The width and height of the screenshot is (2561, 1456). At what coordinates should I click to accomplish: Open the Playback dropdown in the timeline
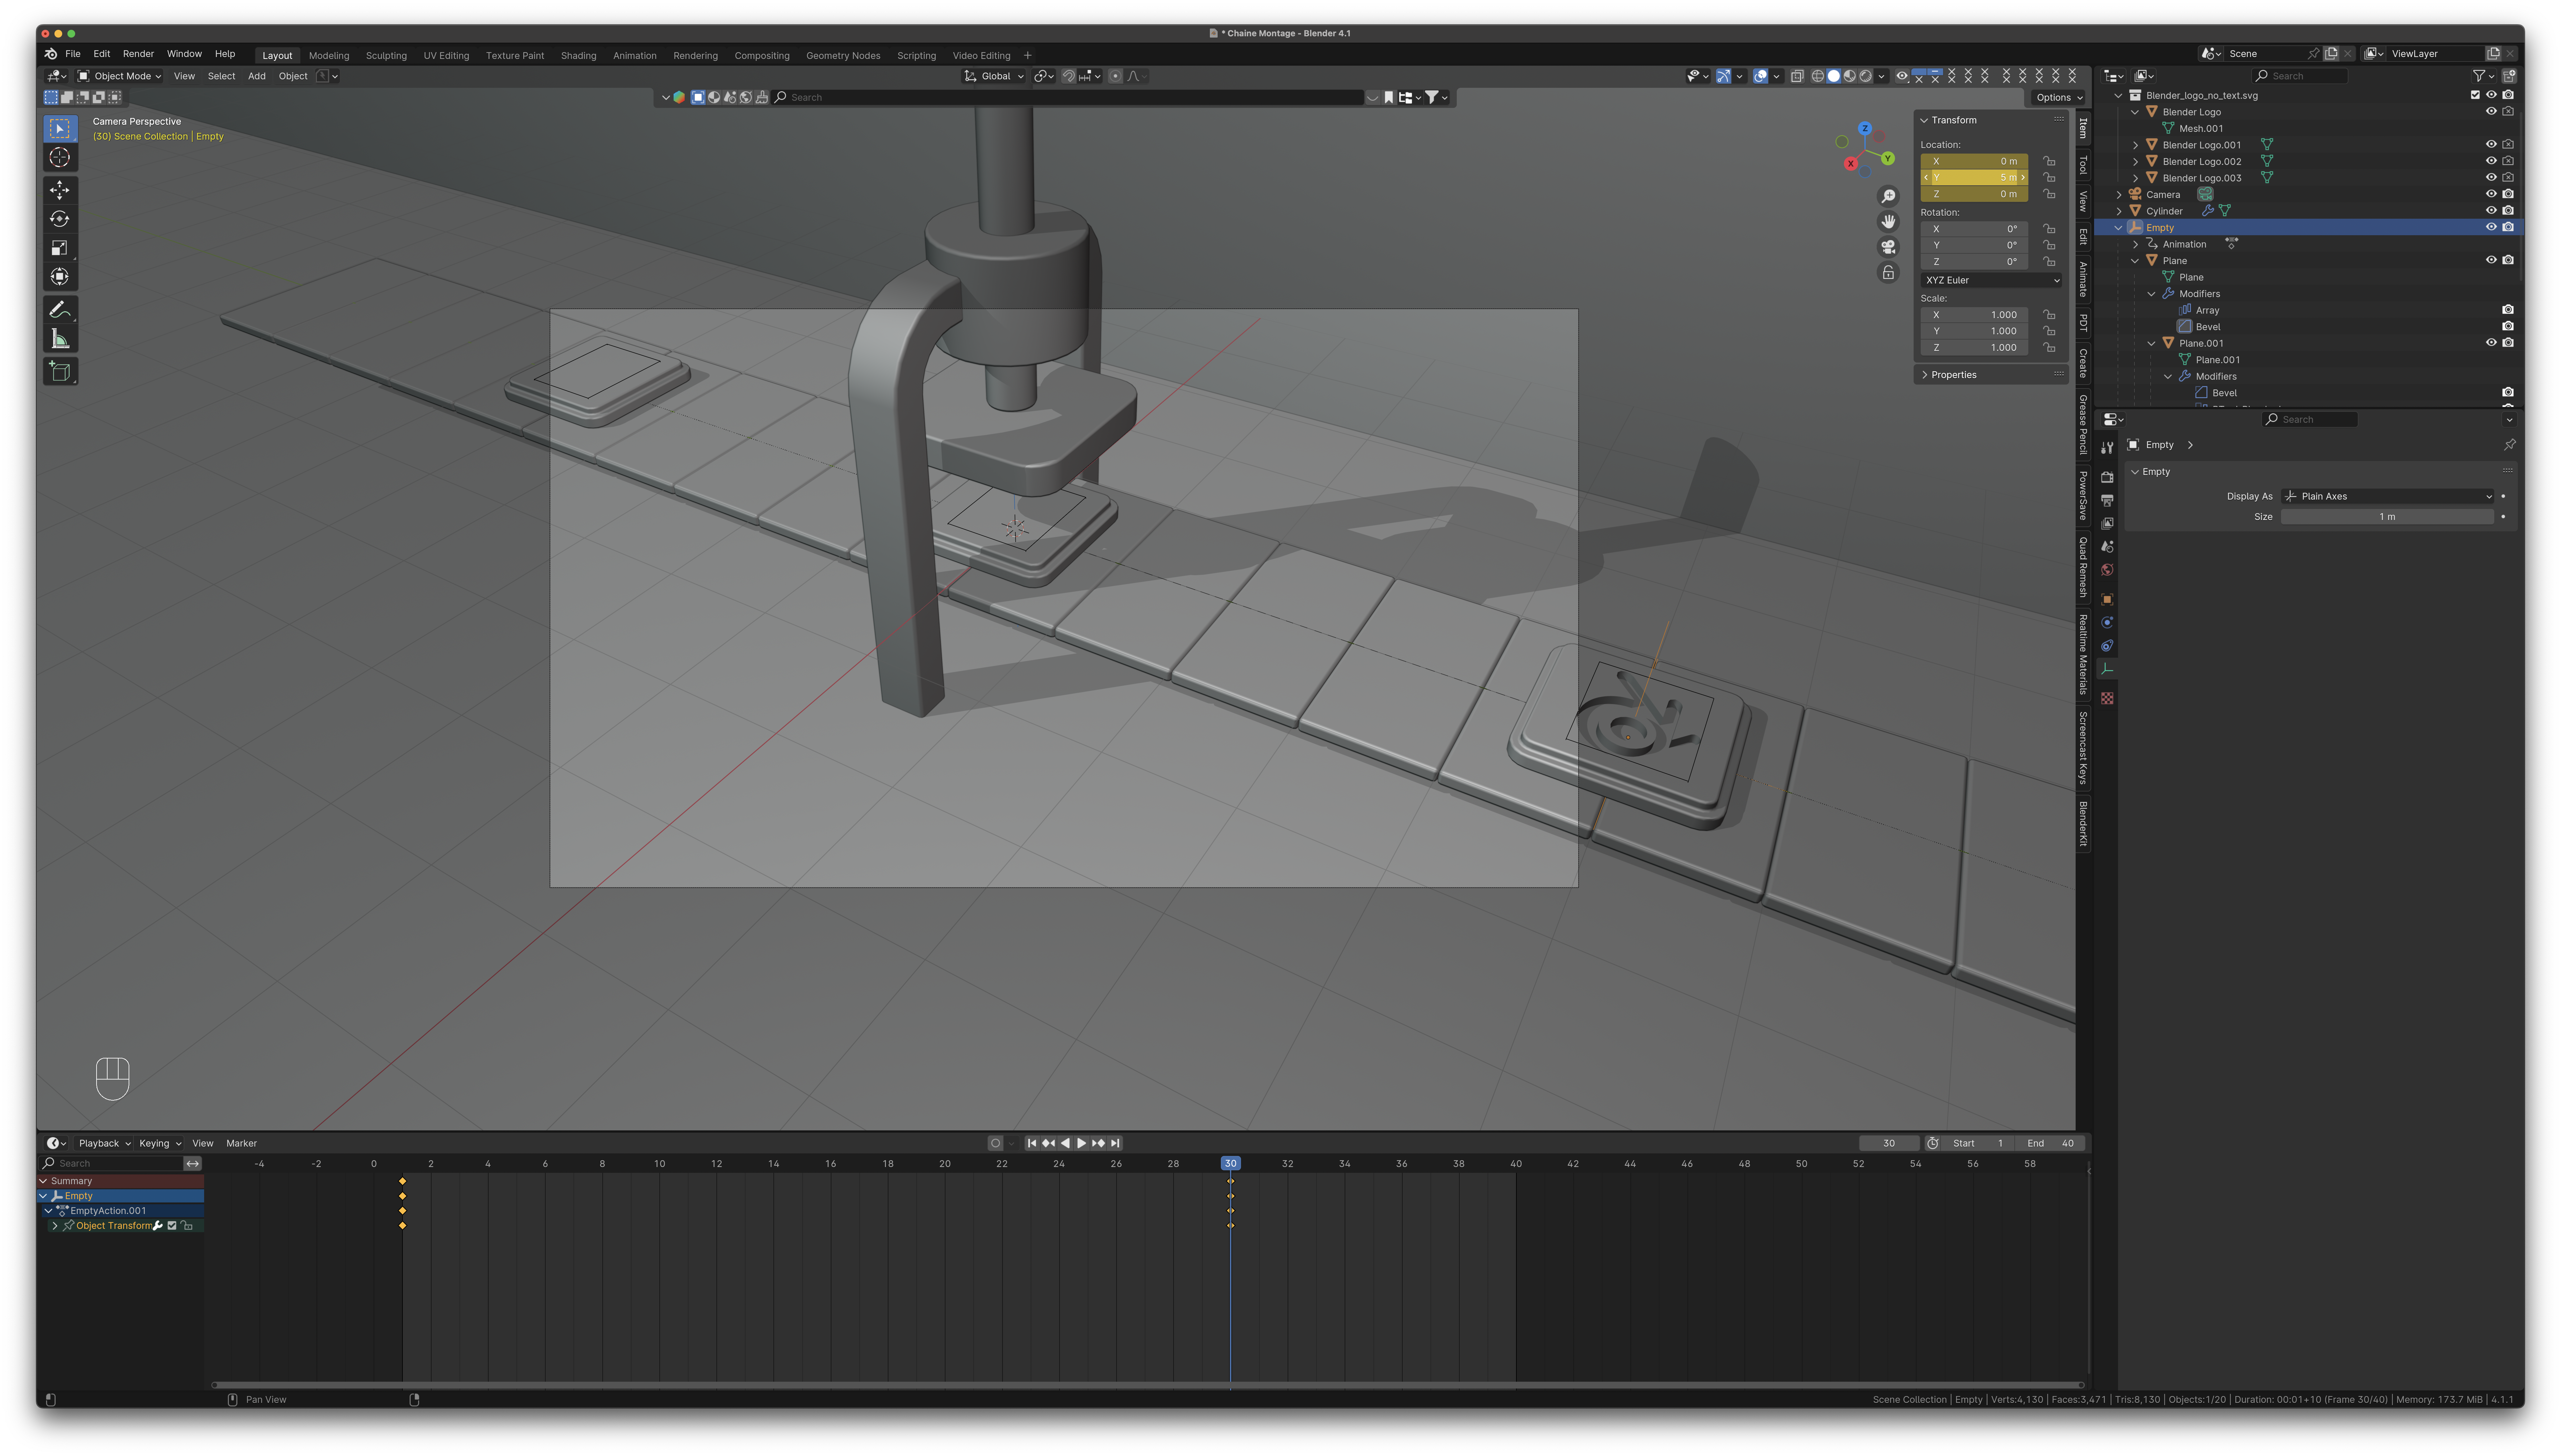point(104,1143)
